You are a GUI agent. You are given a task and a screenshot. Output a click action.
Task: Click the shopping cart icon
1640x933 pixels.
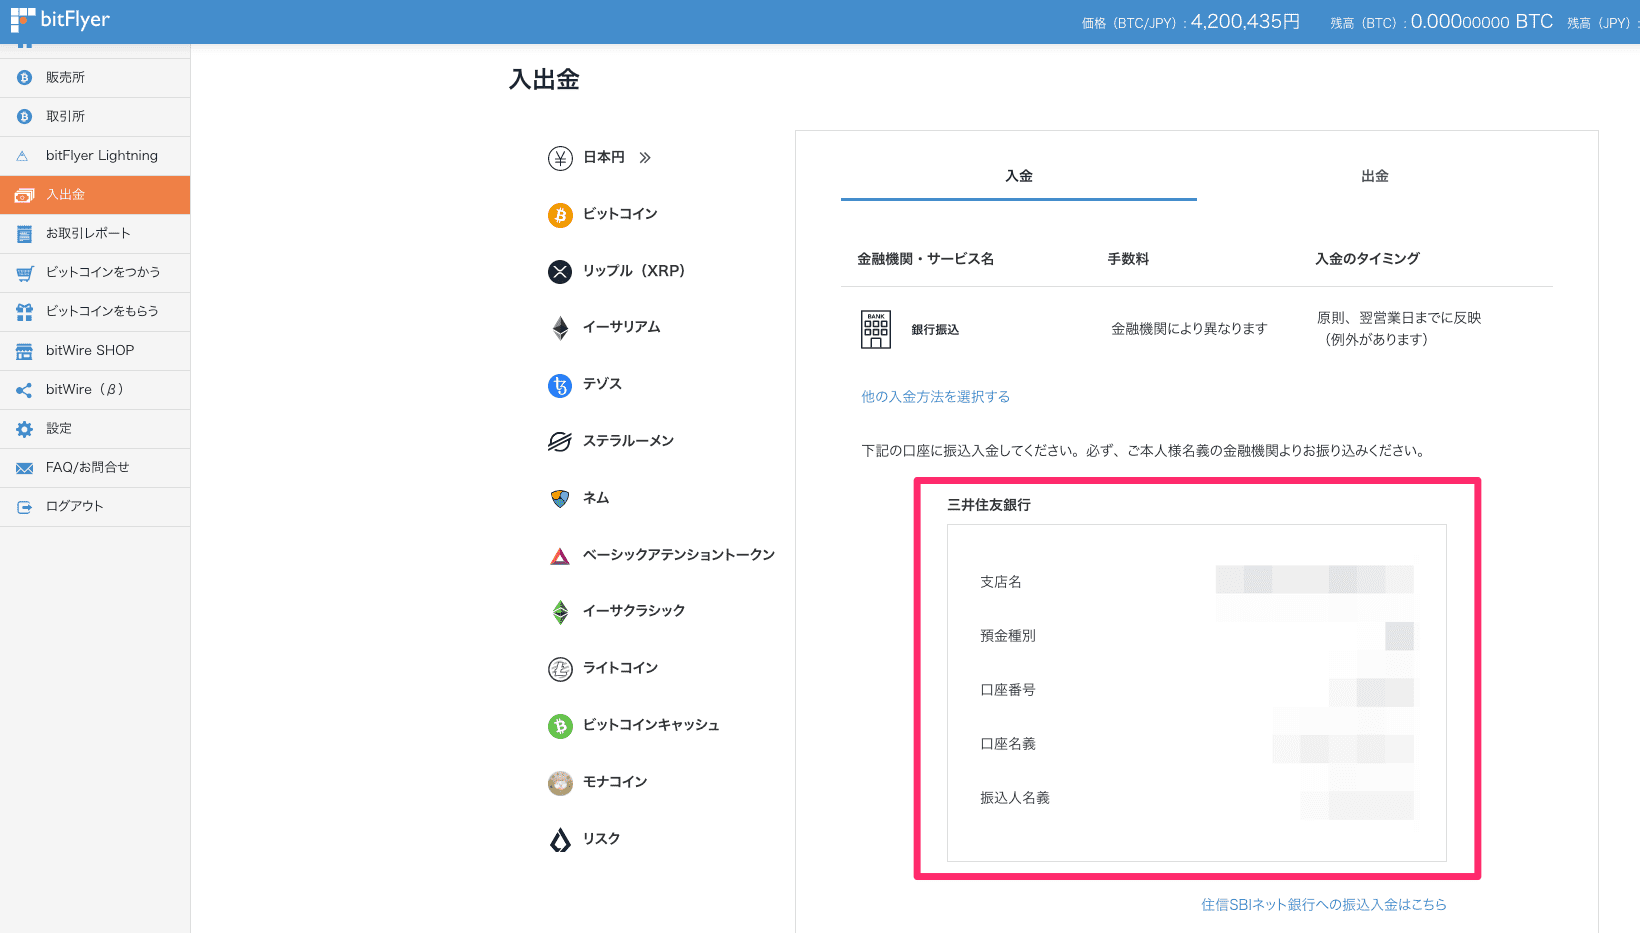point(24,273)
